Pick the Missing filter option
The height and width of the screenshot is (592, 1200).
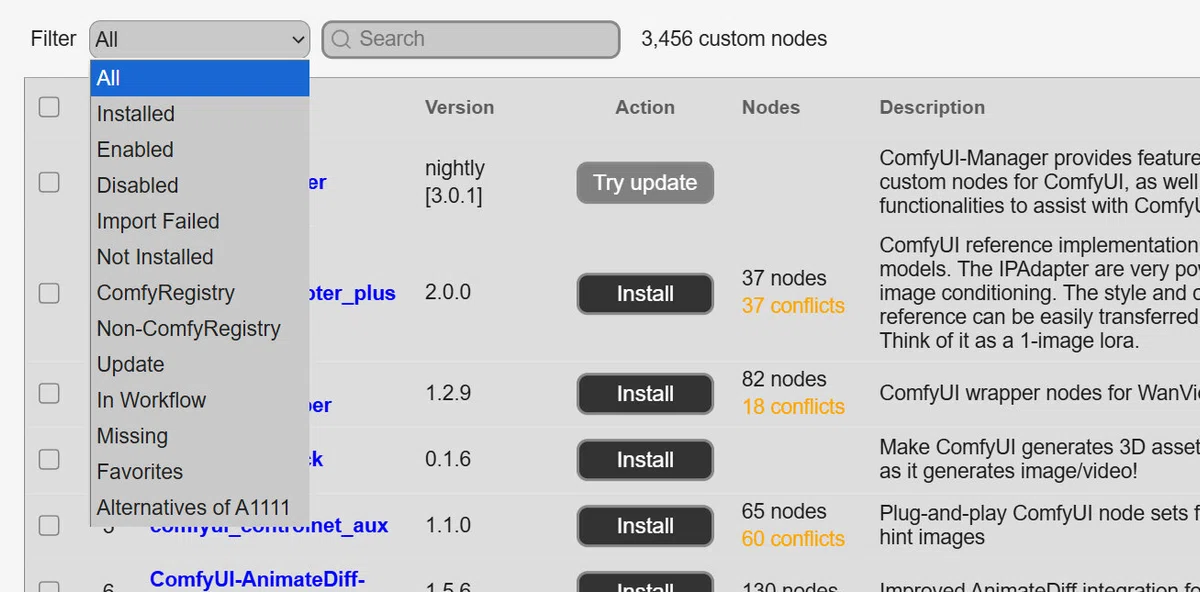(200, 436)
